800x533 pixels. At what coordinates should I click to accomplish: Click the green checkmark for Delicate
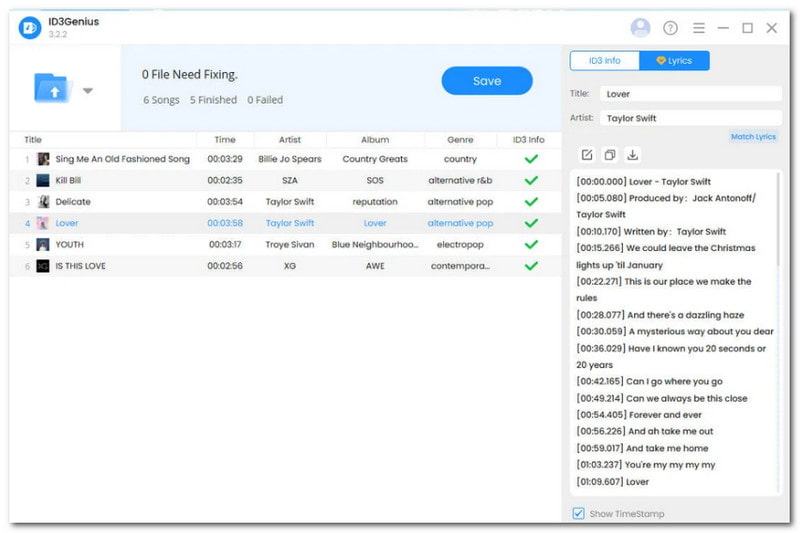point(531,201)
